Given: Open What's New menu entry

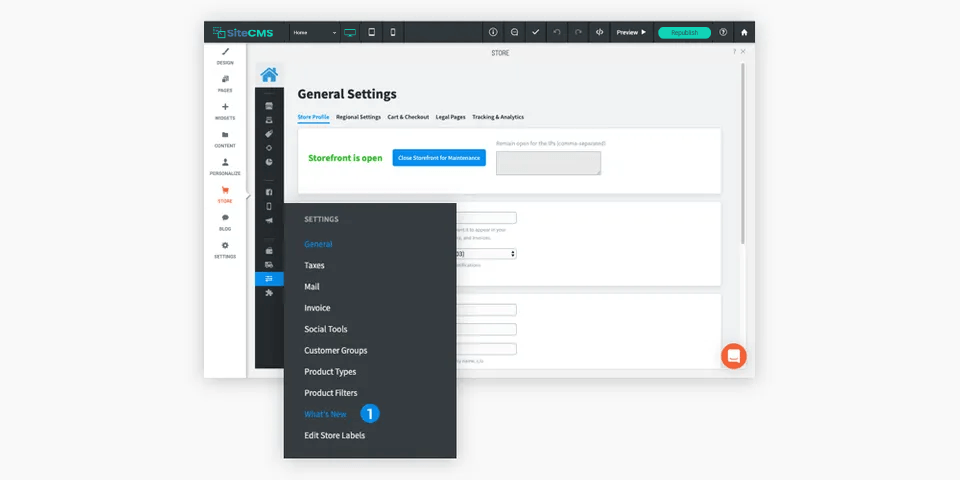Looking at the screenshot, I should (x=325, y=414).
